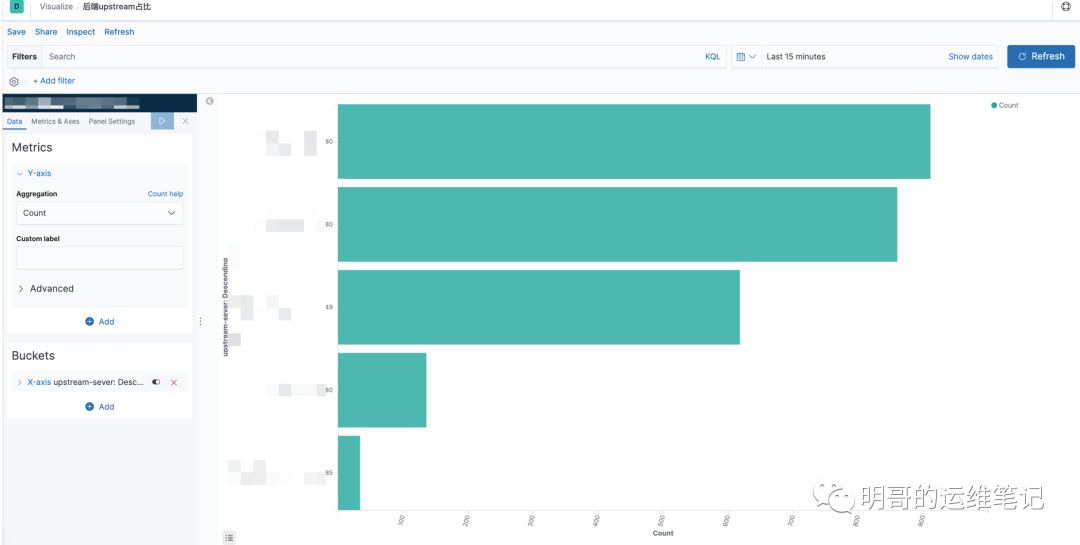
Task: Toggle the legend list icon below chart
Action: pyautogui.click(x=229, y=537)
